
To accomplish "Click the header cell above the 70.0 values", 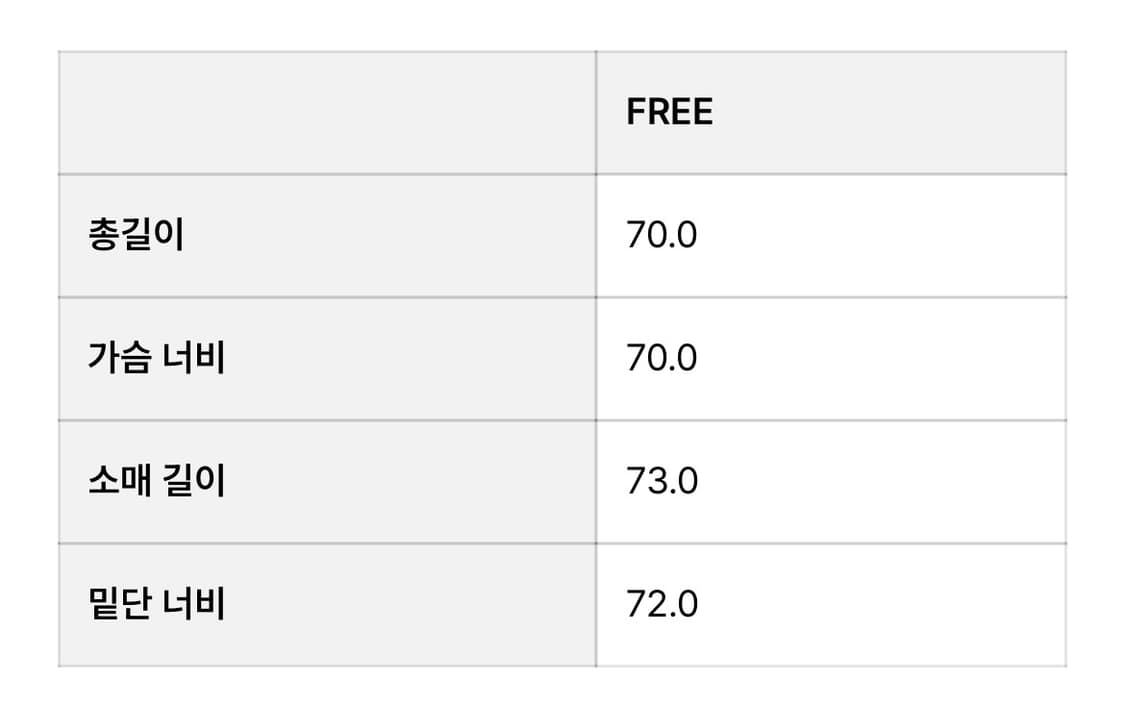I will pos(830,113).
